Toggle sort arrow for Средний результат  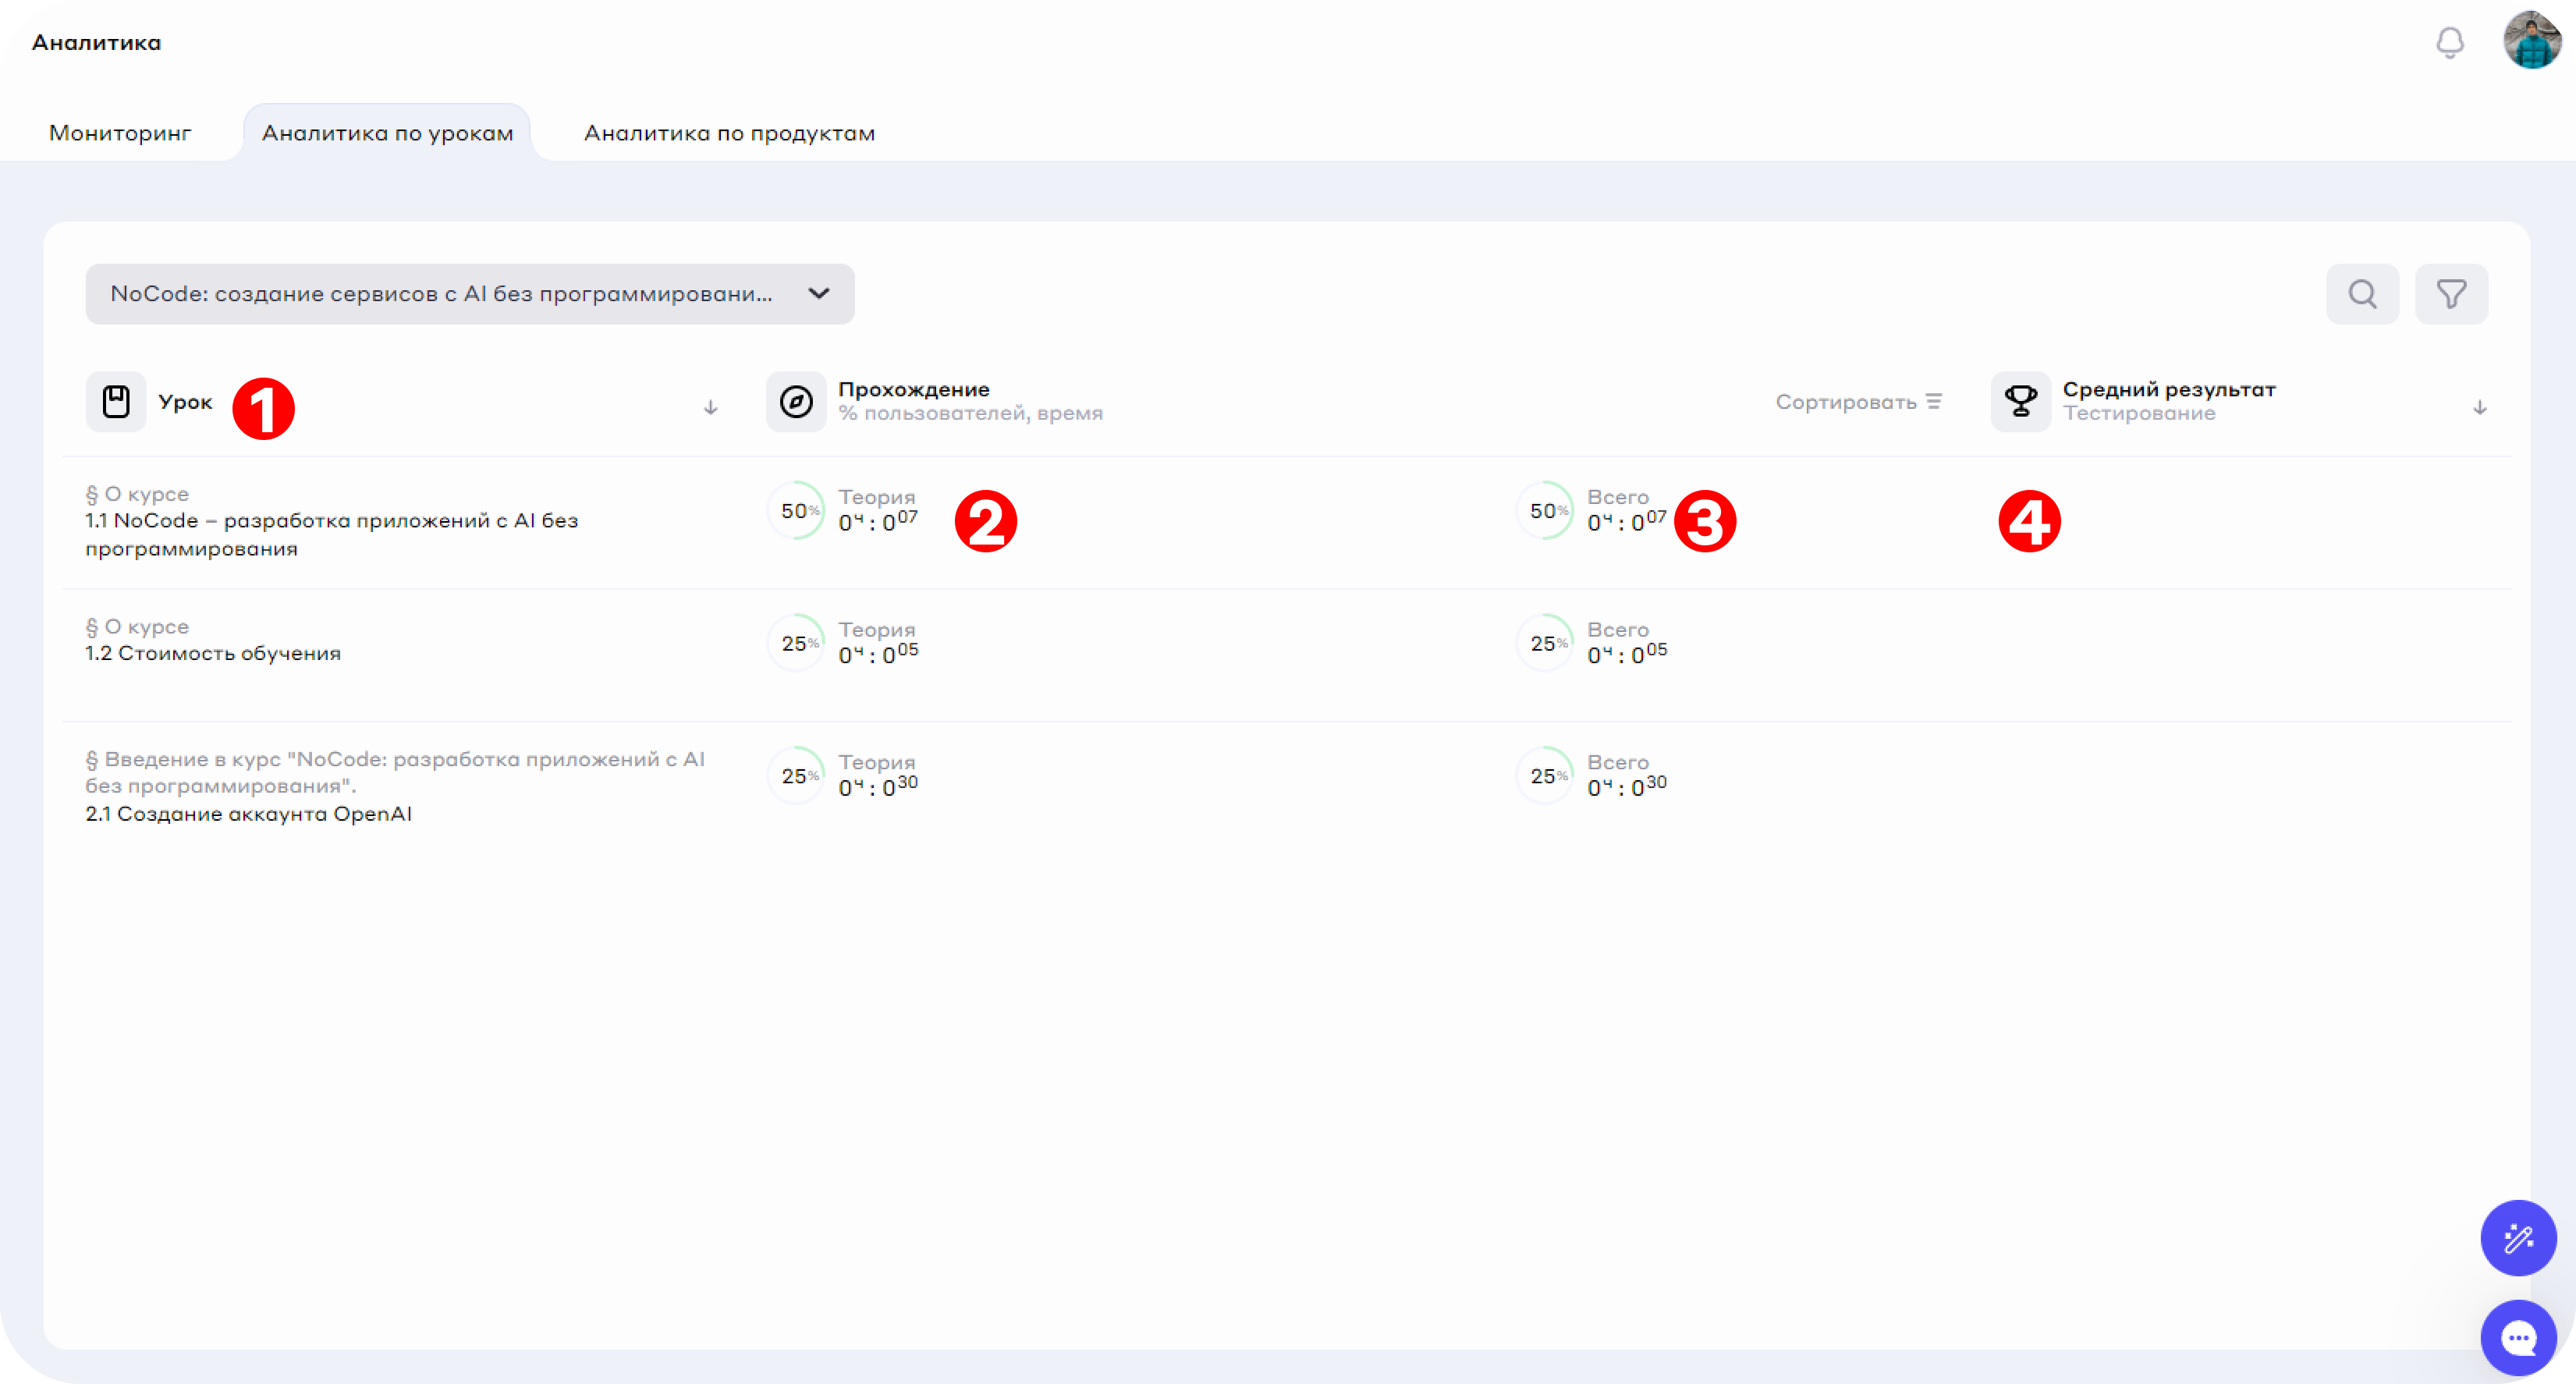2479,407
